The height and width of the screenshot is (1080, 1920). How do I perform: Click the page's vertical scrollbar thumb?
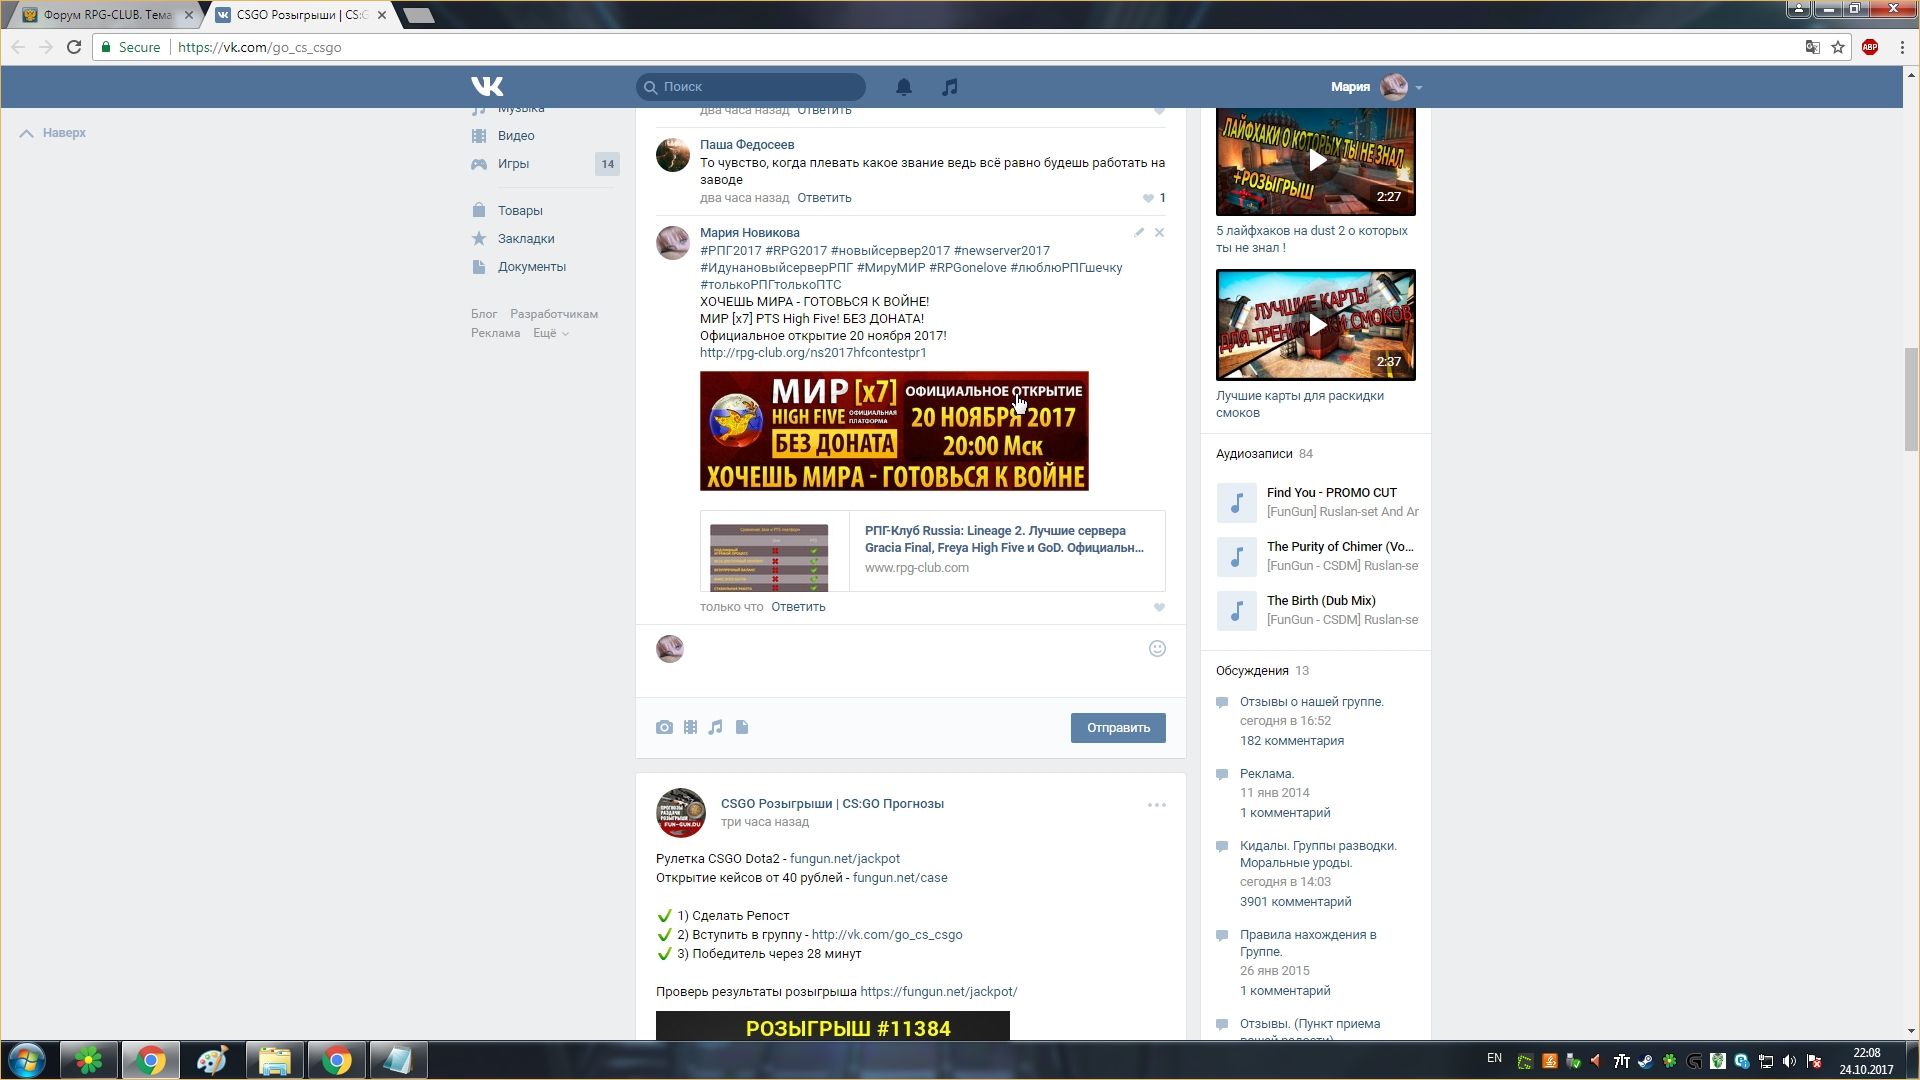[1911, 399]
